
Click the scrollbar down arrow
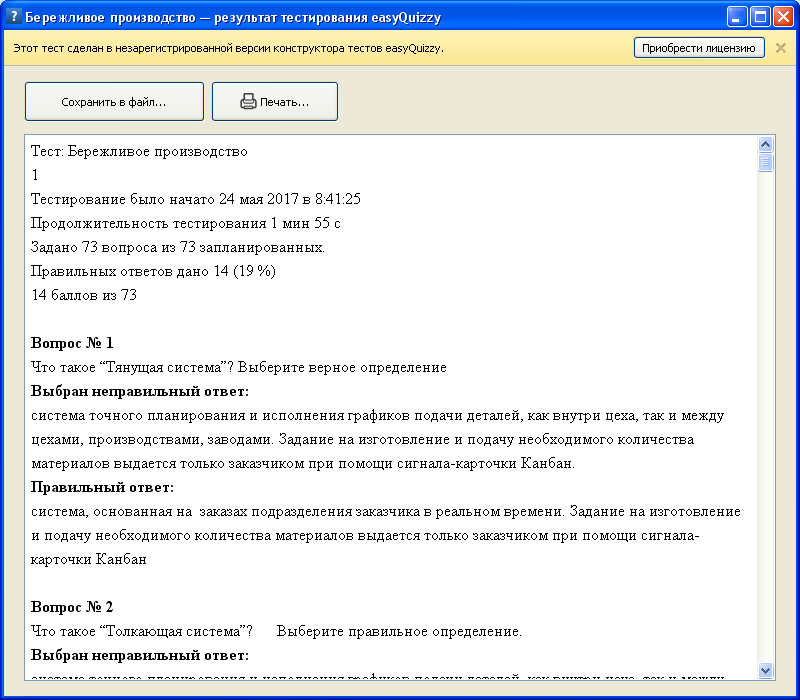click(x=765, y=670)
